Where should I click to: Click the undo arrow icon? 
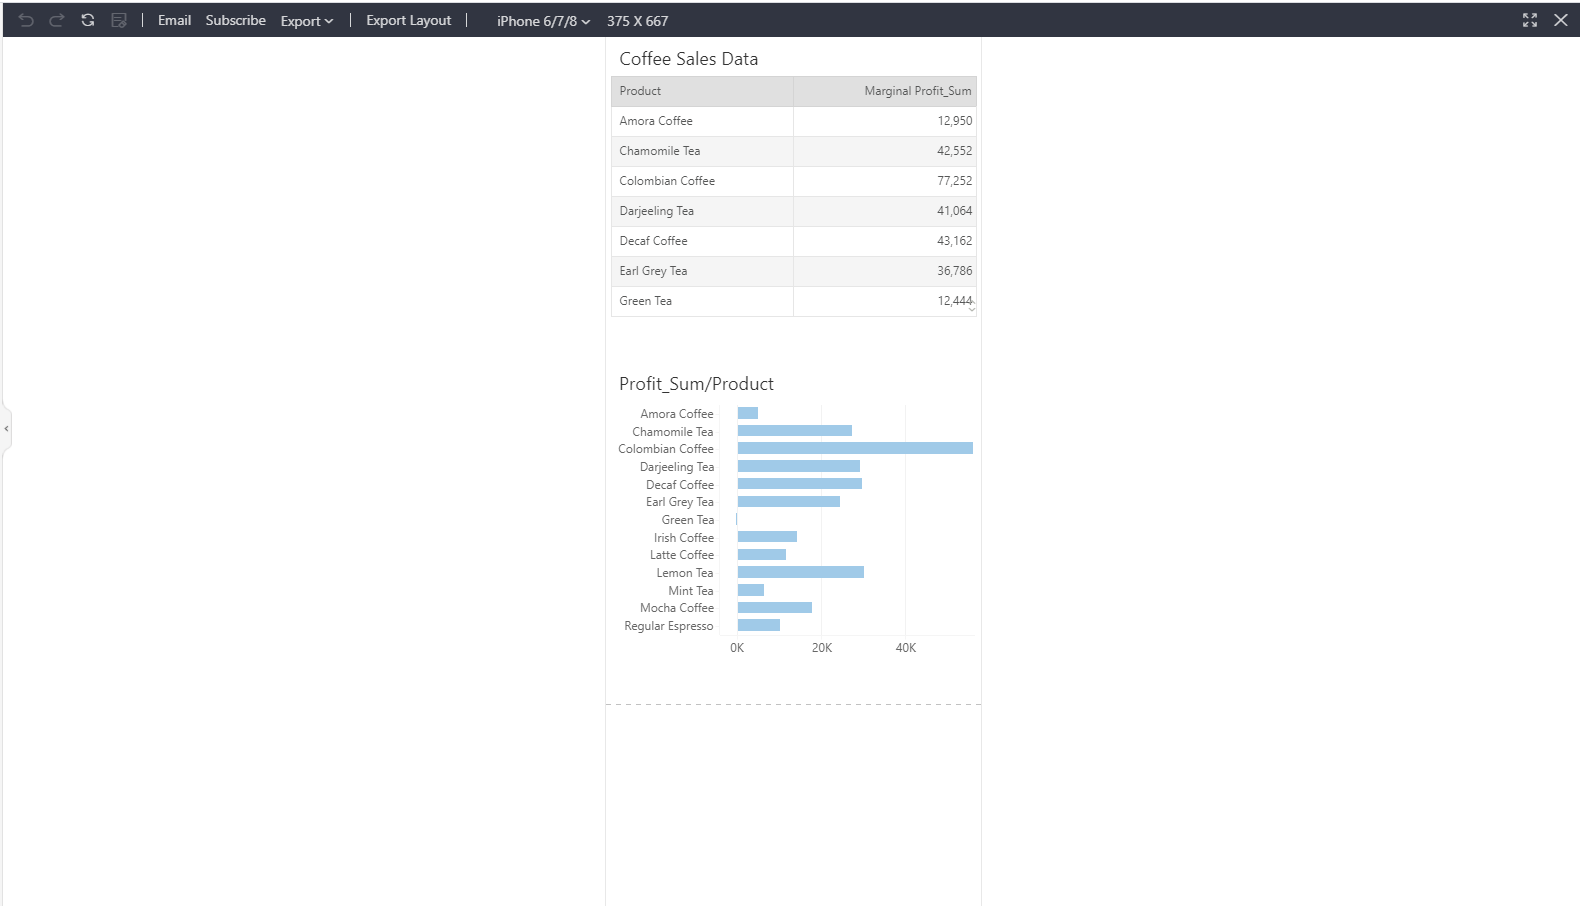click(26, 20)
